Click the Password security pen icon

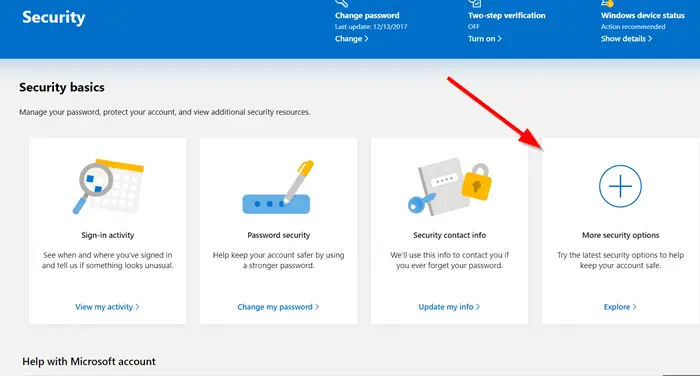pos(278,187)
